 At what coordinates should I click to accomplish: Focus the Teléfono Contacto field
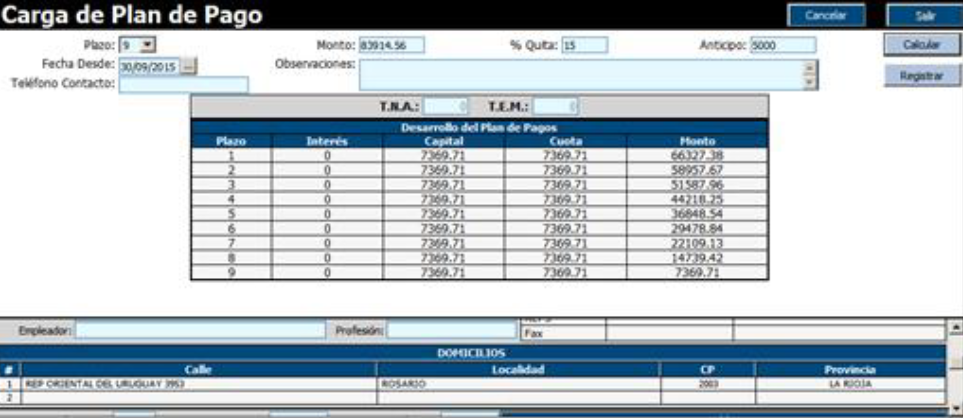[x=183, y=84]
